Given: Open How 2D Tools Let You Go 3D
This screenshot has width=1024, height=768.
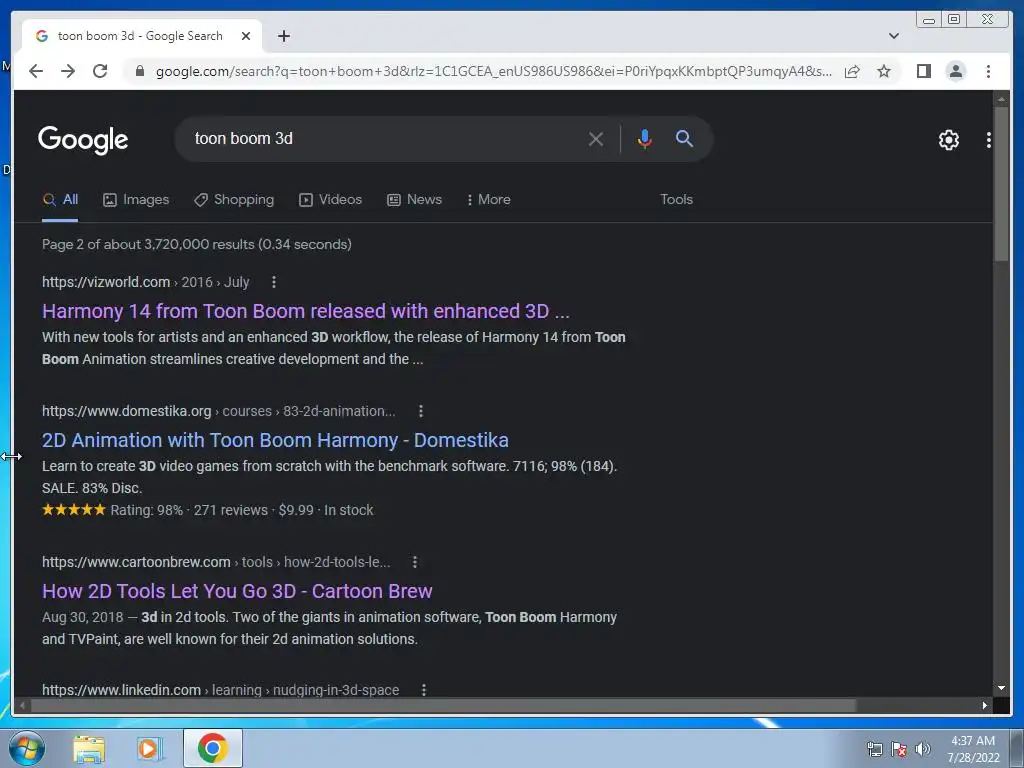Looking at the screenshot, I should (x=237, y=591).
